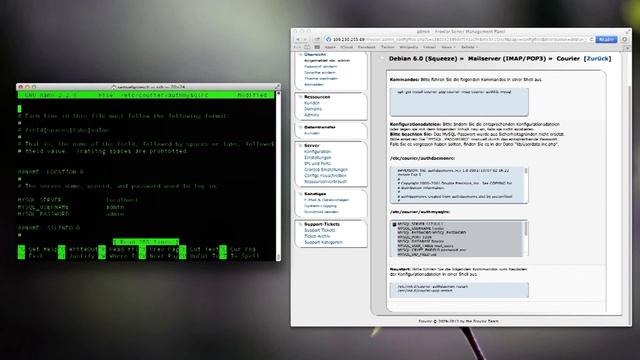Expand the News bookmarks dropdown
Image resolution: width=640 pixels, height=360 pixels.
(x=448, y=47)
